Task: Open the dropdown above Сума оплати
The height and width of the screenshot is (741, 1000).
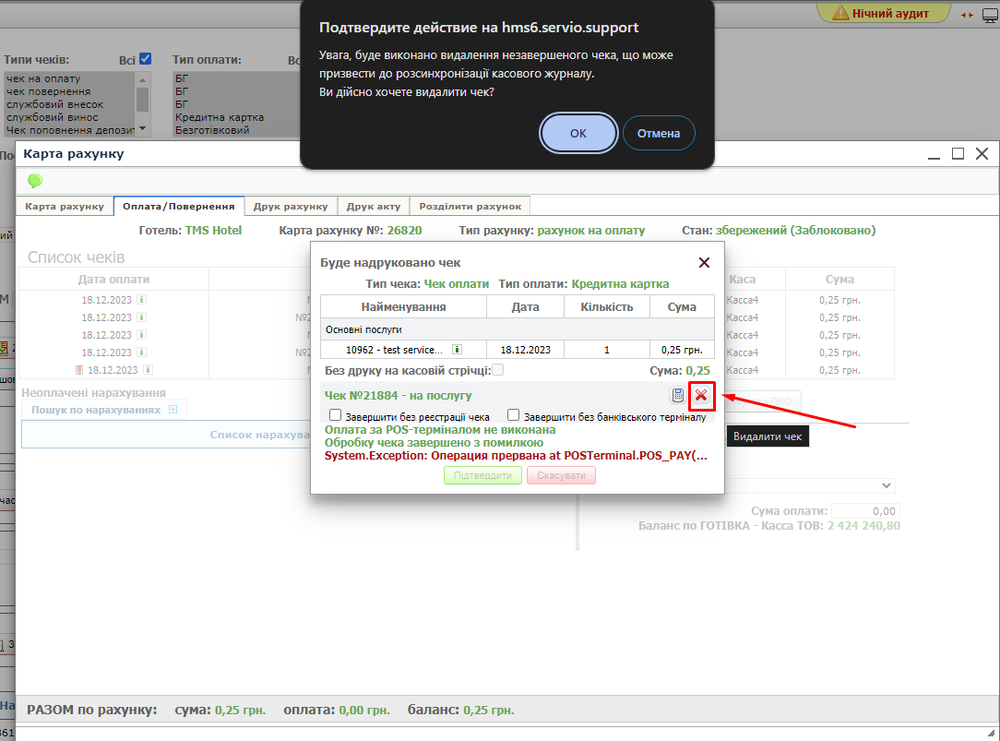Action: [884, 485]
